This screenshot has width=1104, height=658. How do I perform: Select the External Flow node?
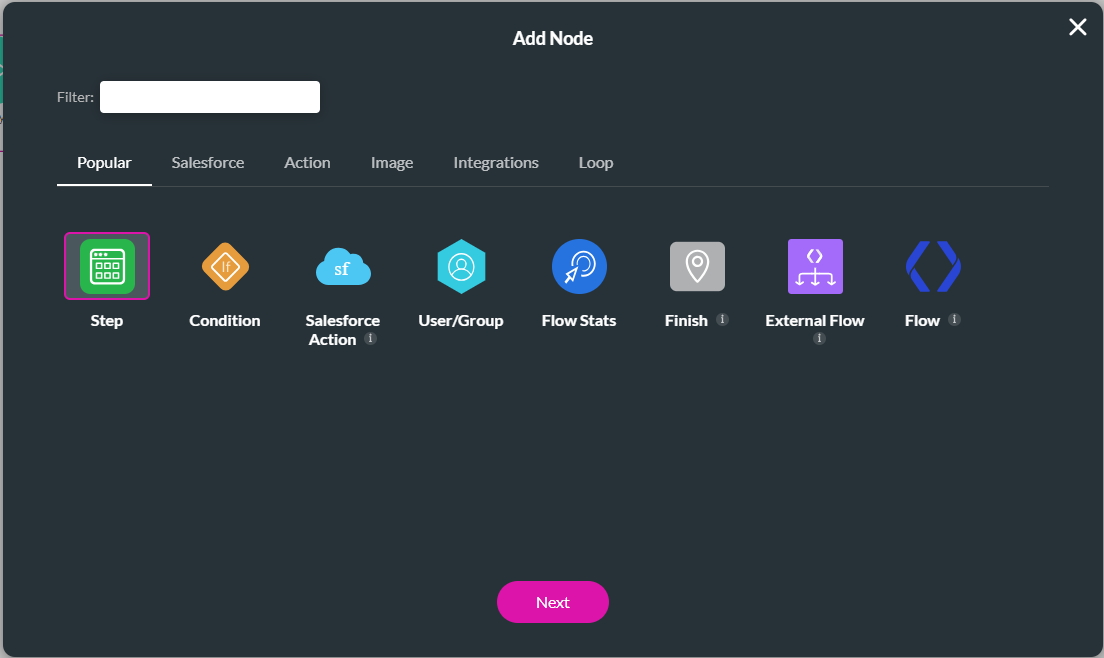tap(815, 266)
